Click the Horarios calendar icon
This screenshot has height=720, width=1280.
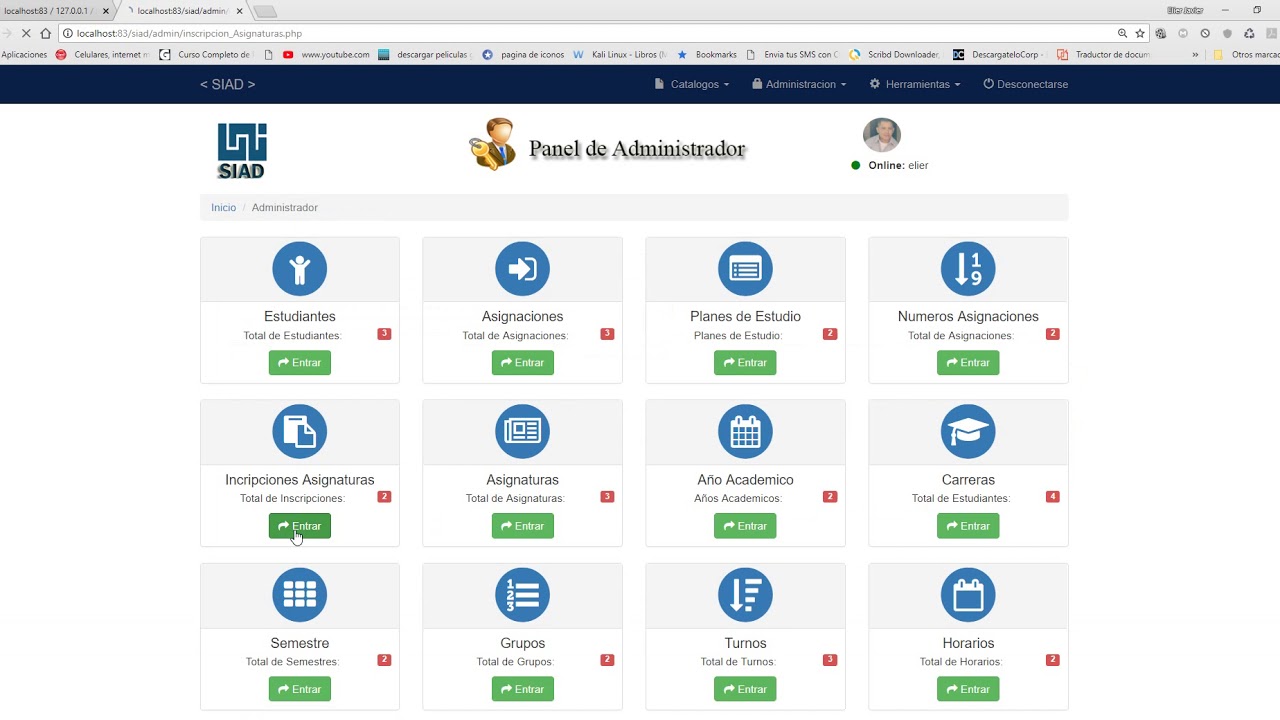pyautogui.click(x=968, y=595)
